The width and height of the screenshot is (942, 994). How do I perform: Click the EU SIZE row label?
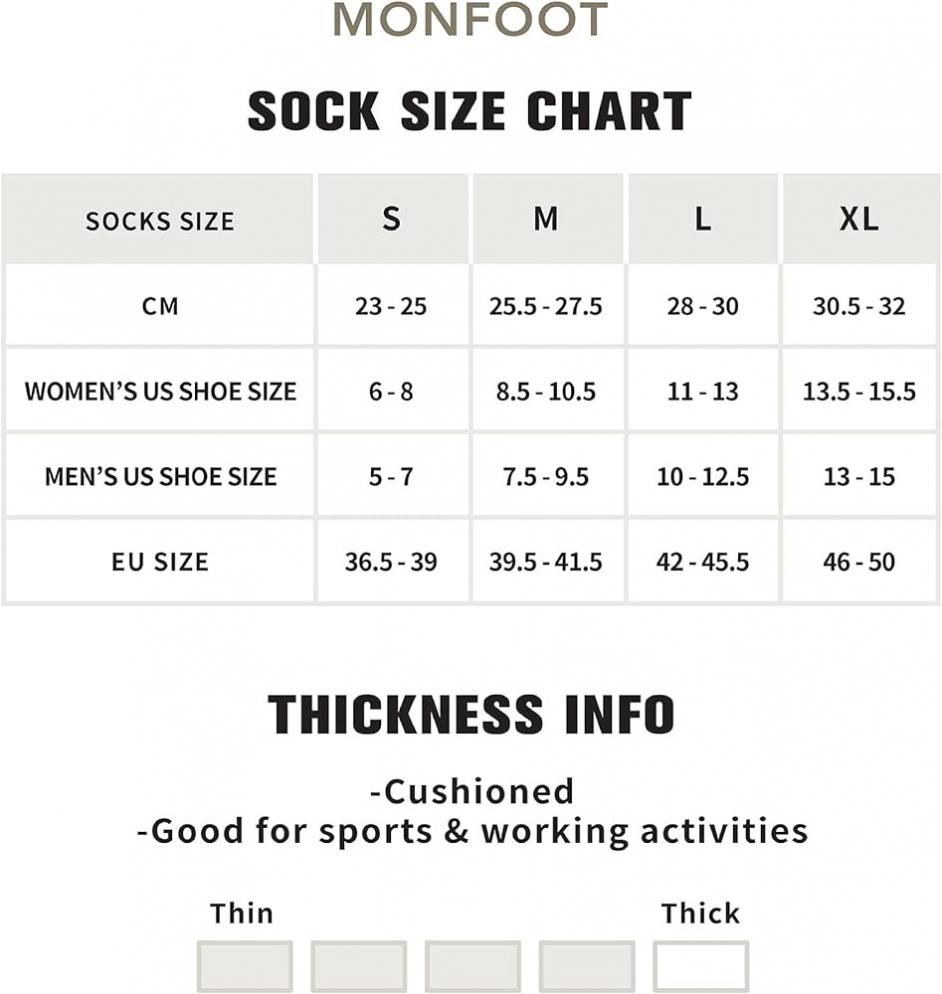[x=160, y=562]
